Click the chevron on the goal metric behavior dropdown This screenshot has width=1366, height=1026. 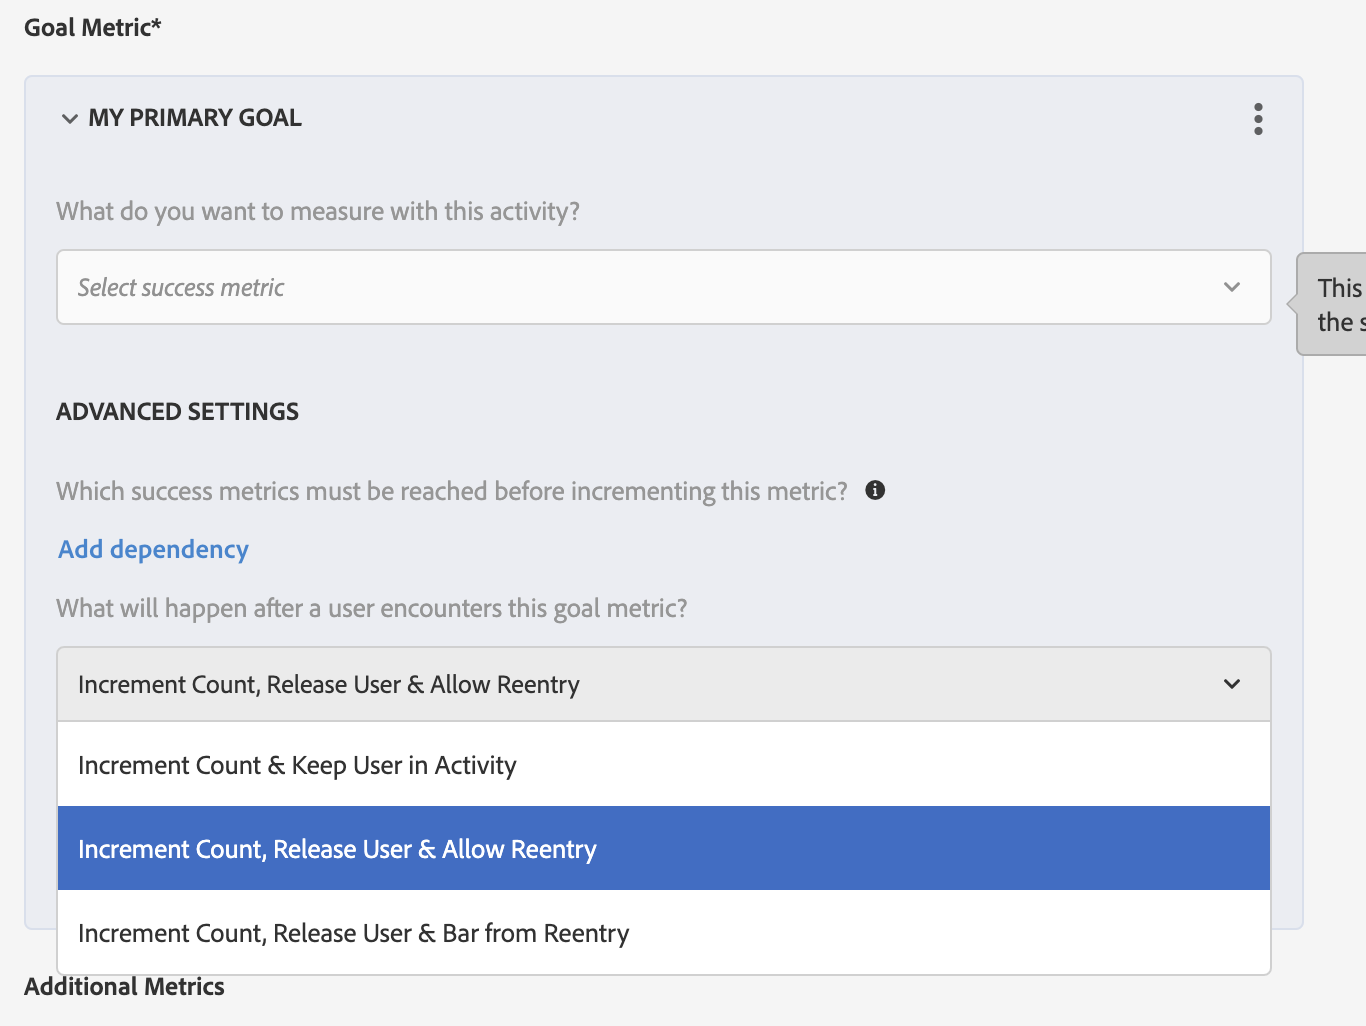point(1232,684)
